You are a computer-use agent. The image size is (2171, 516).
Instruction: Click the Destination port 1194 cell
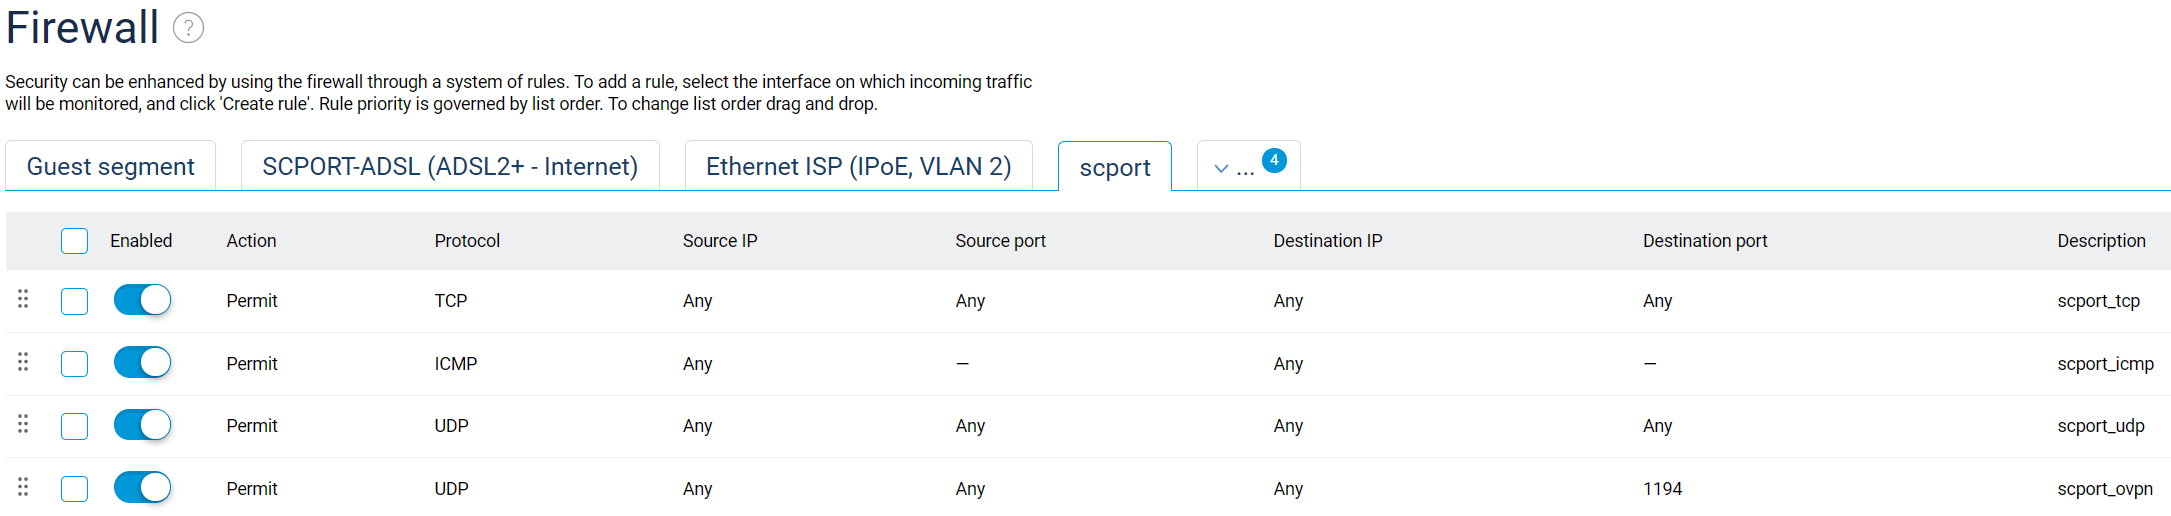click(x=1662, y=489)
